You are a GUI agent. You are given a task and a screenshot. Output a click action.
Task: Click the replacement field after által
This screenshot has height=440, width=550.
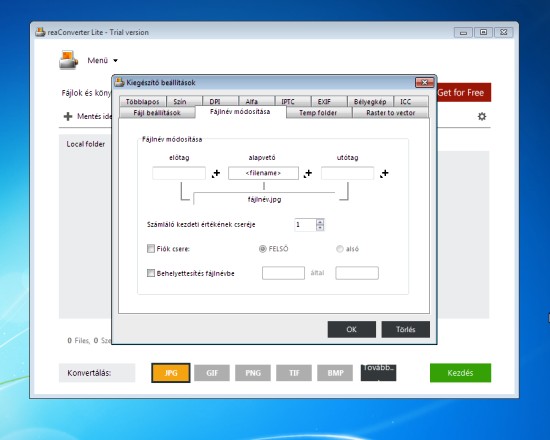tap(357, 273)
